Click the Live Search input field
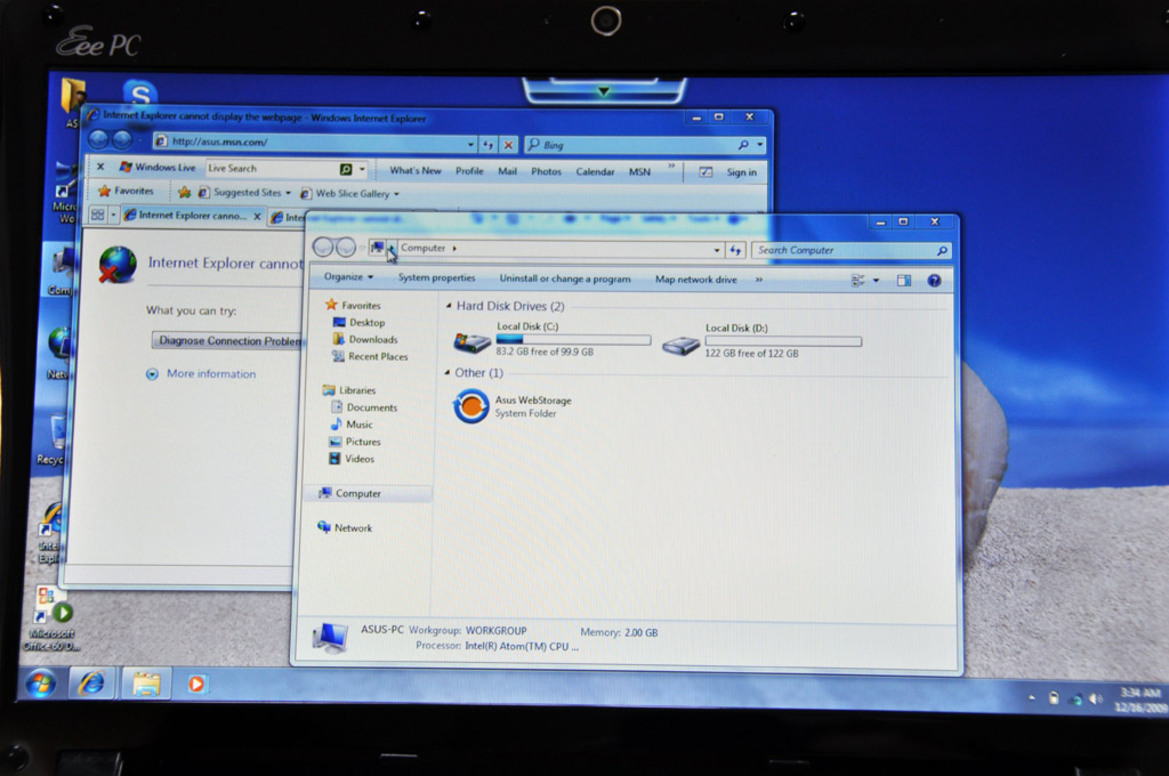1169x776 pixels. click(271, 168)
